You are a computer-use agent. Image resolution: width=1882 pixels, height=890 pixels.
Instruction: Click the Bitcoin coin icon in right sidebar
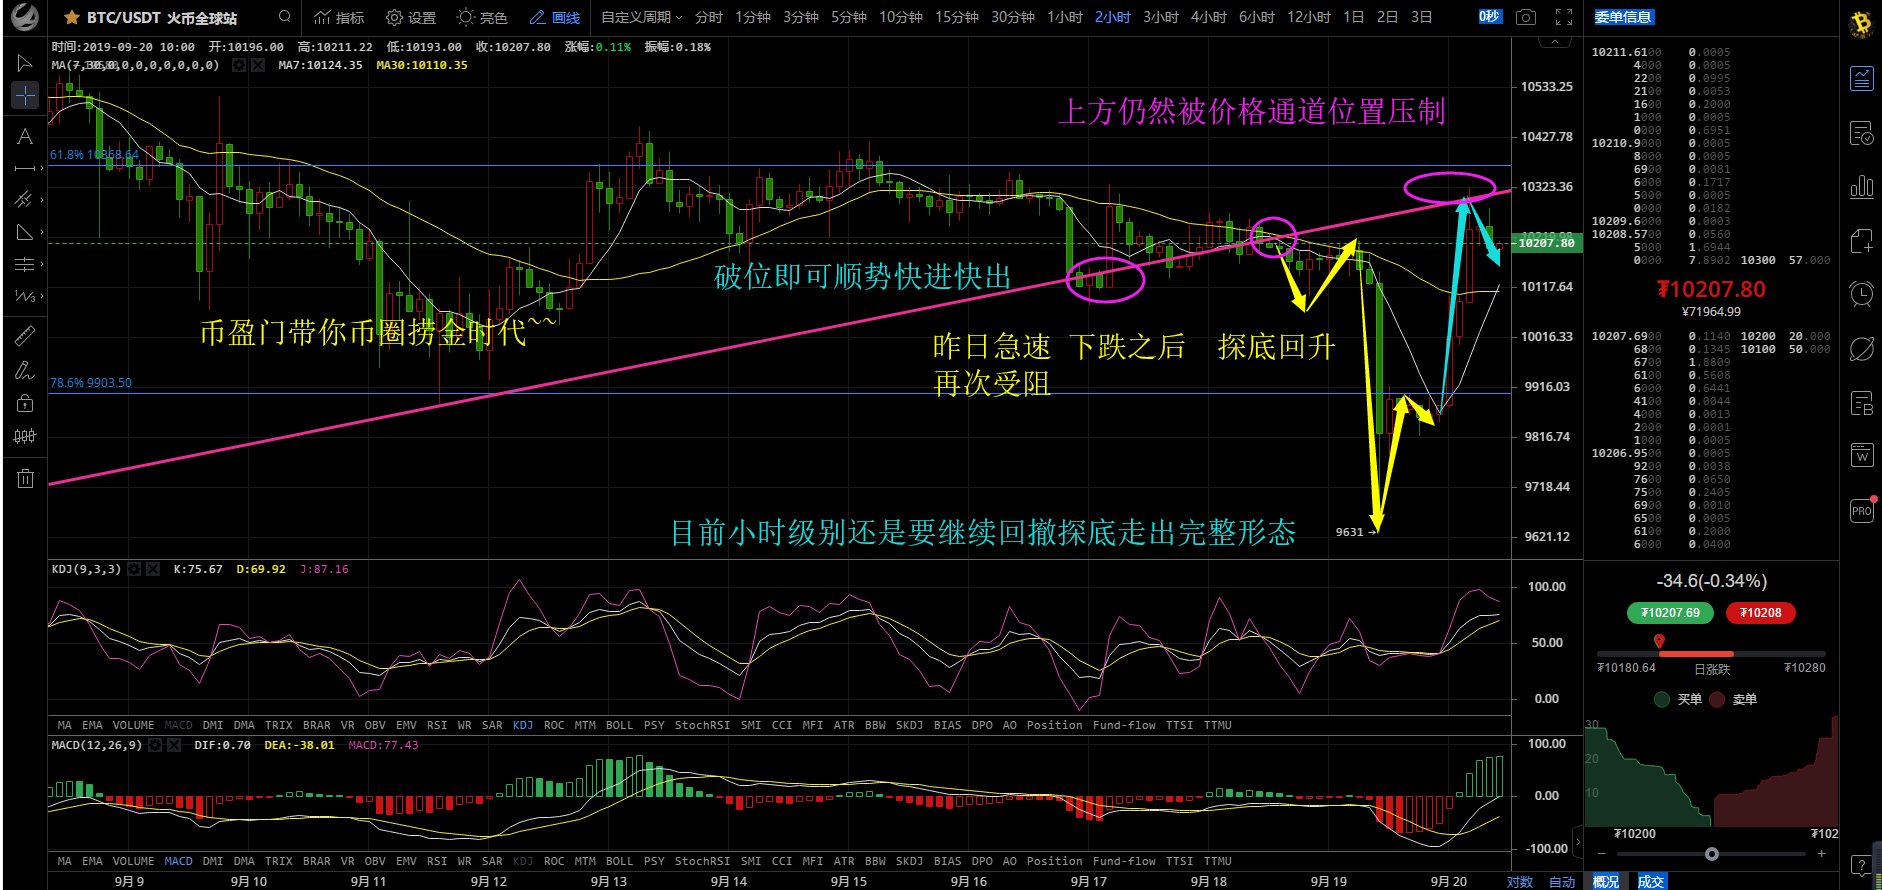[1861, 24]
